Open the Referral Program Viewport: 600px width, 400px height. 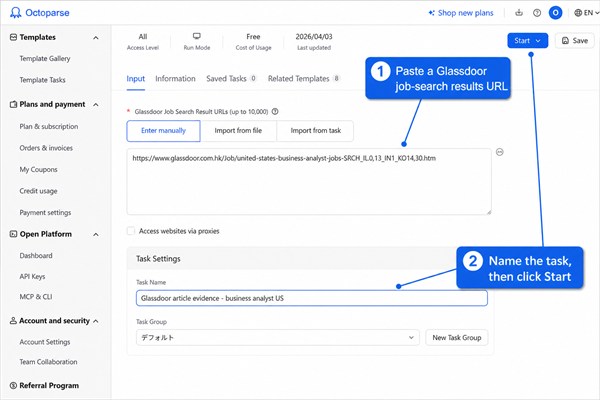pyautogui.click(x=49, y=385)
